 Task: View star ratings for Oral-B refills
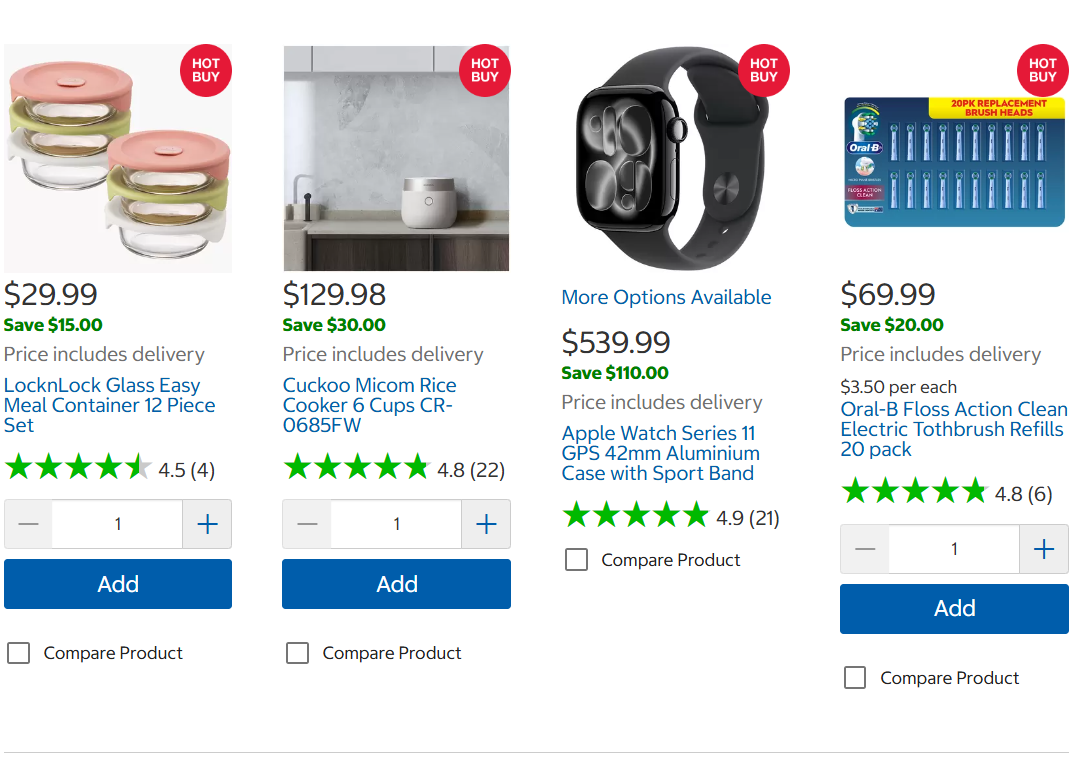(x=914, y=492)
